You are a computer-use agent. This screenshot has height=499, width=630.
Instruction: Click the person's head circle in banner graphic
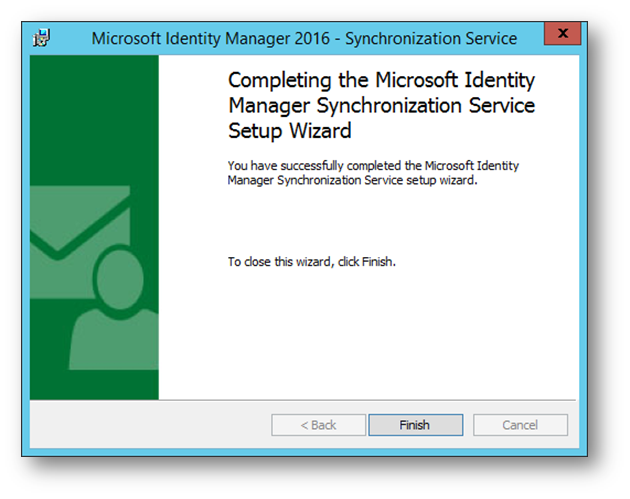coord(120,278)
